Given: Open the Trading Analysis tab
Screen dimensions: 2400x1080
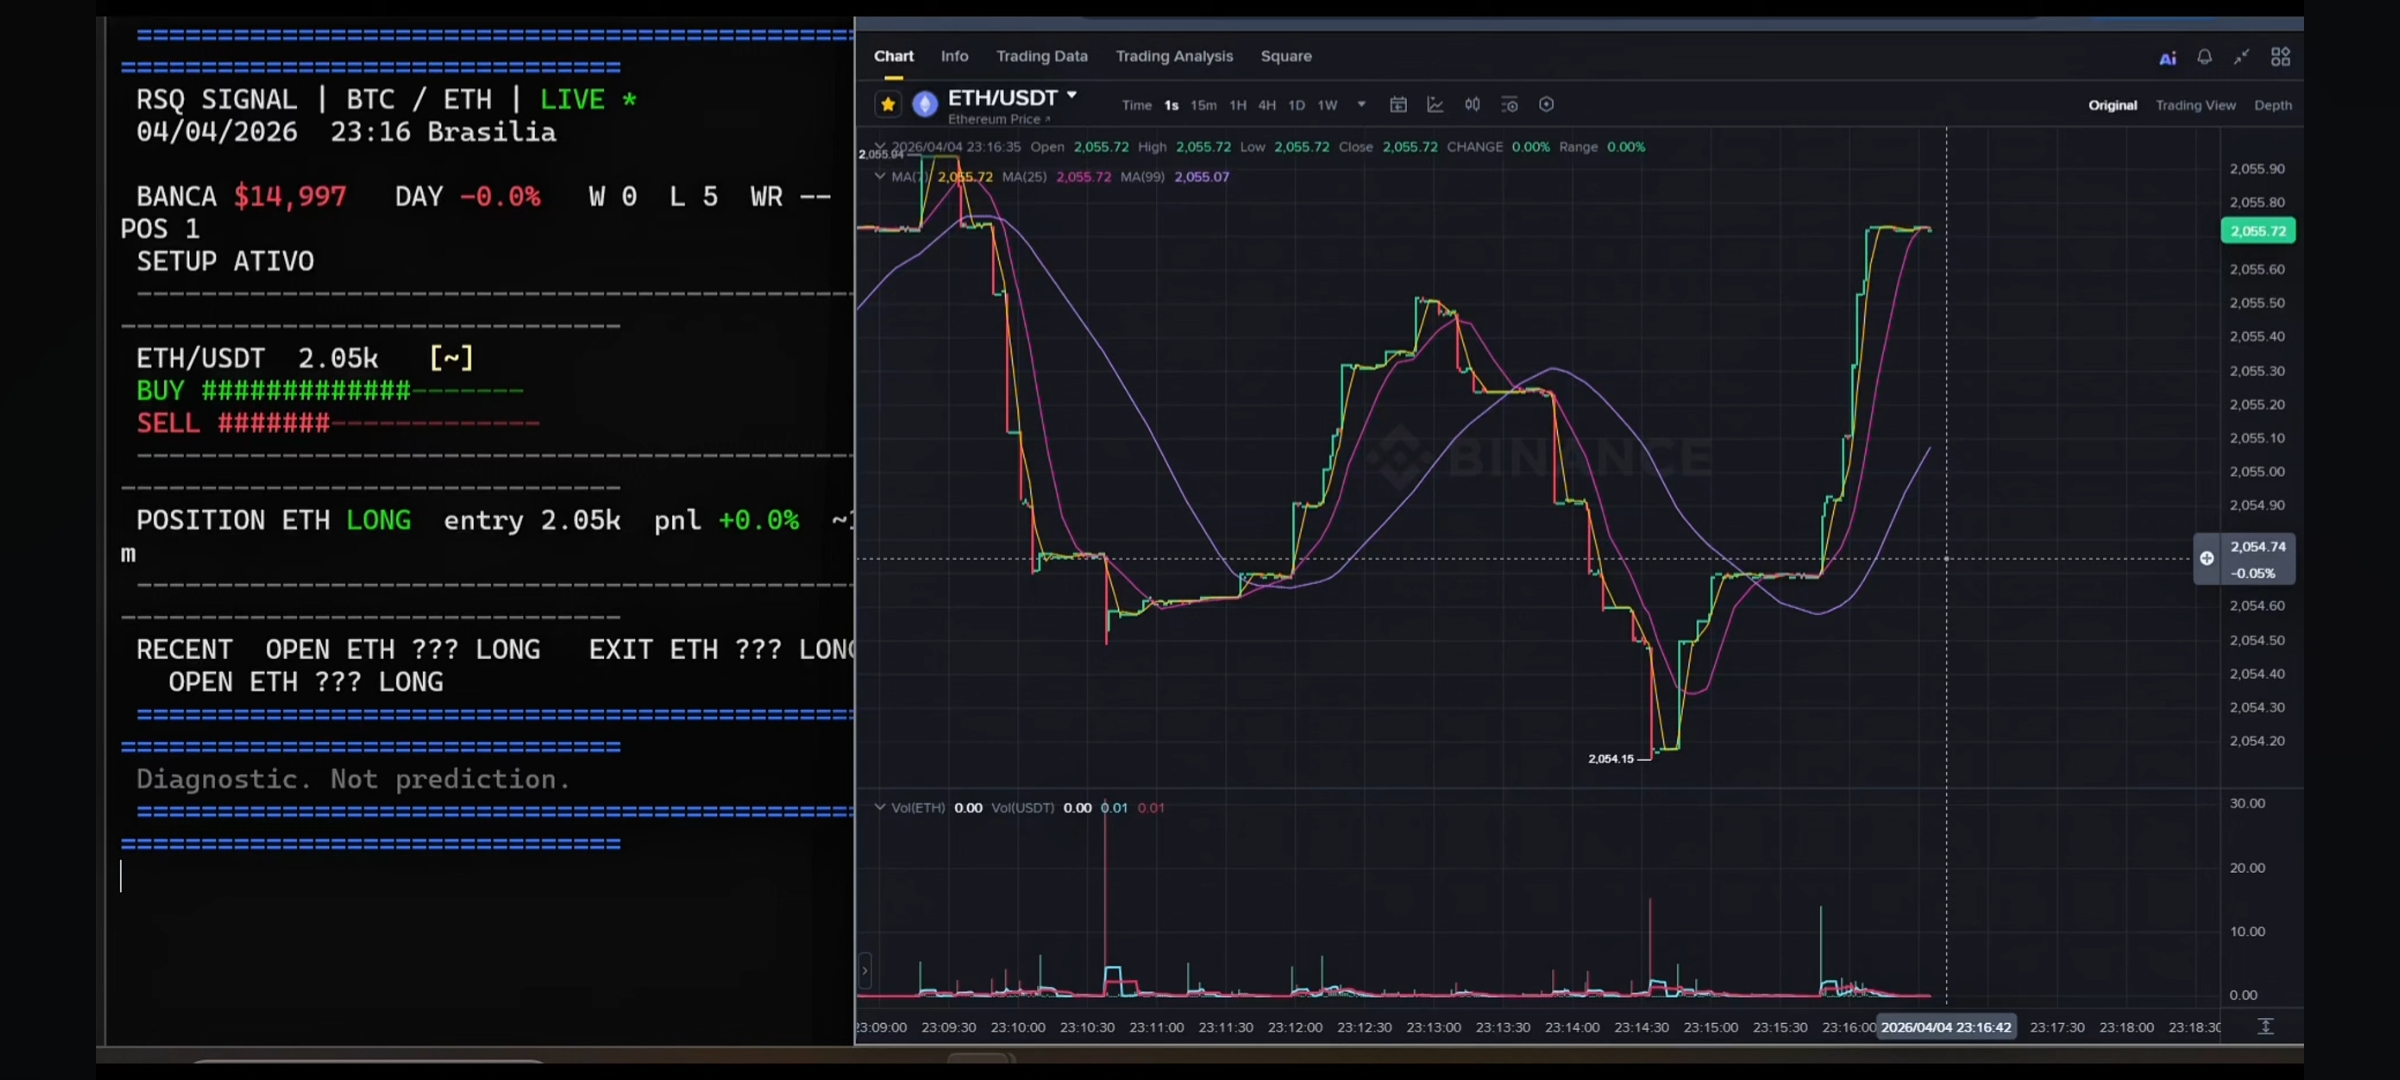Looking at the screenshot, I should [x=1174, y=56].
